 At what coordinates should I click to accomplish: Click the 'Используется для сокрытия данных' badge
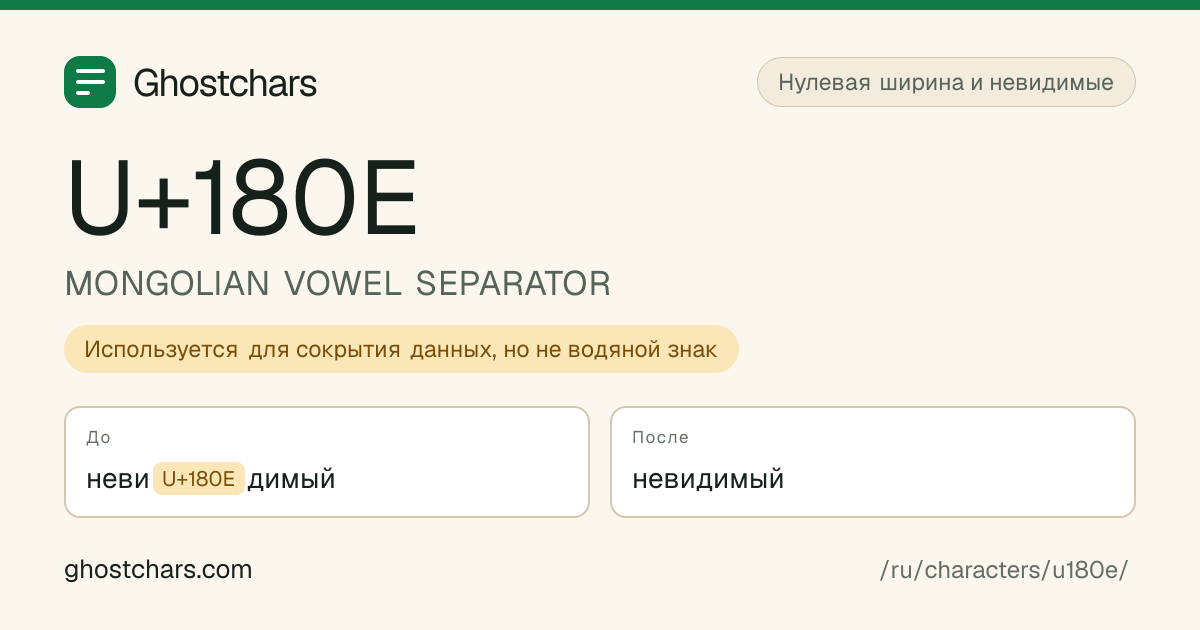[x=401, y=349]
